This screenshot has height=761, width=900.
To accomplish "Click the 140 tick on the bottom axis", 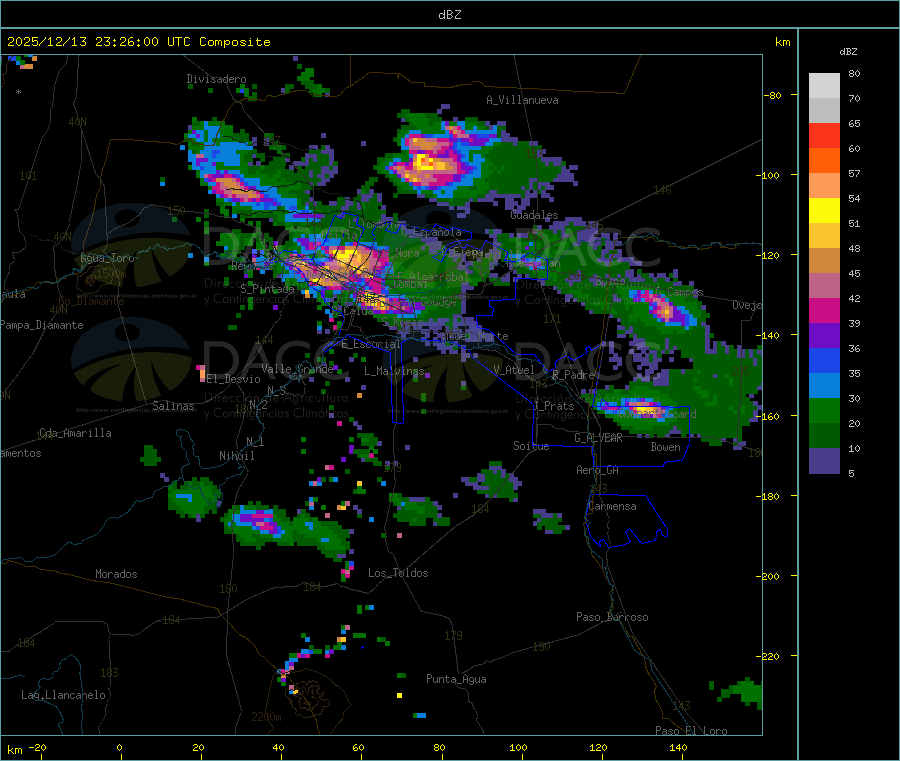I will pos(678,747).
